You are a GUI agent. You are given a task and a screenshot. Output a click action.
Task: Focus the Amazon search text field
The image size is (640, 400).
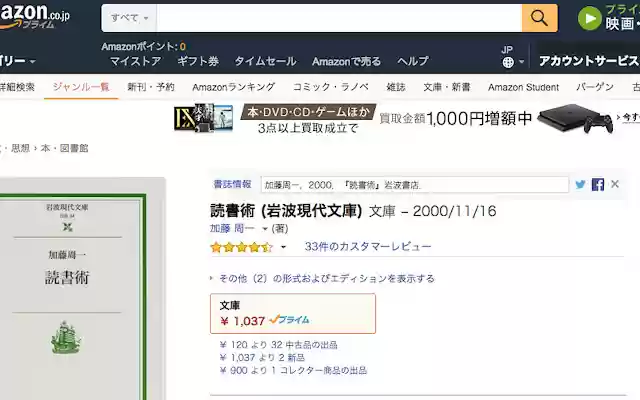[x=339, y=18]
